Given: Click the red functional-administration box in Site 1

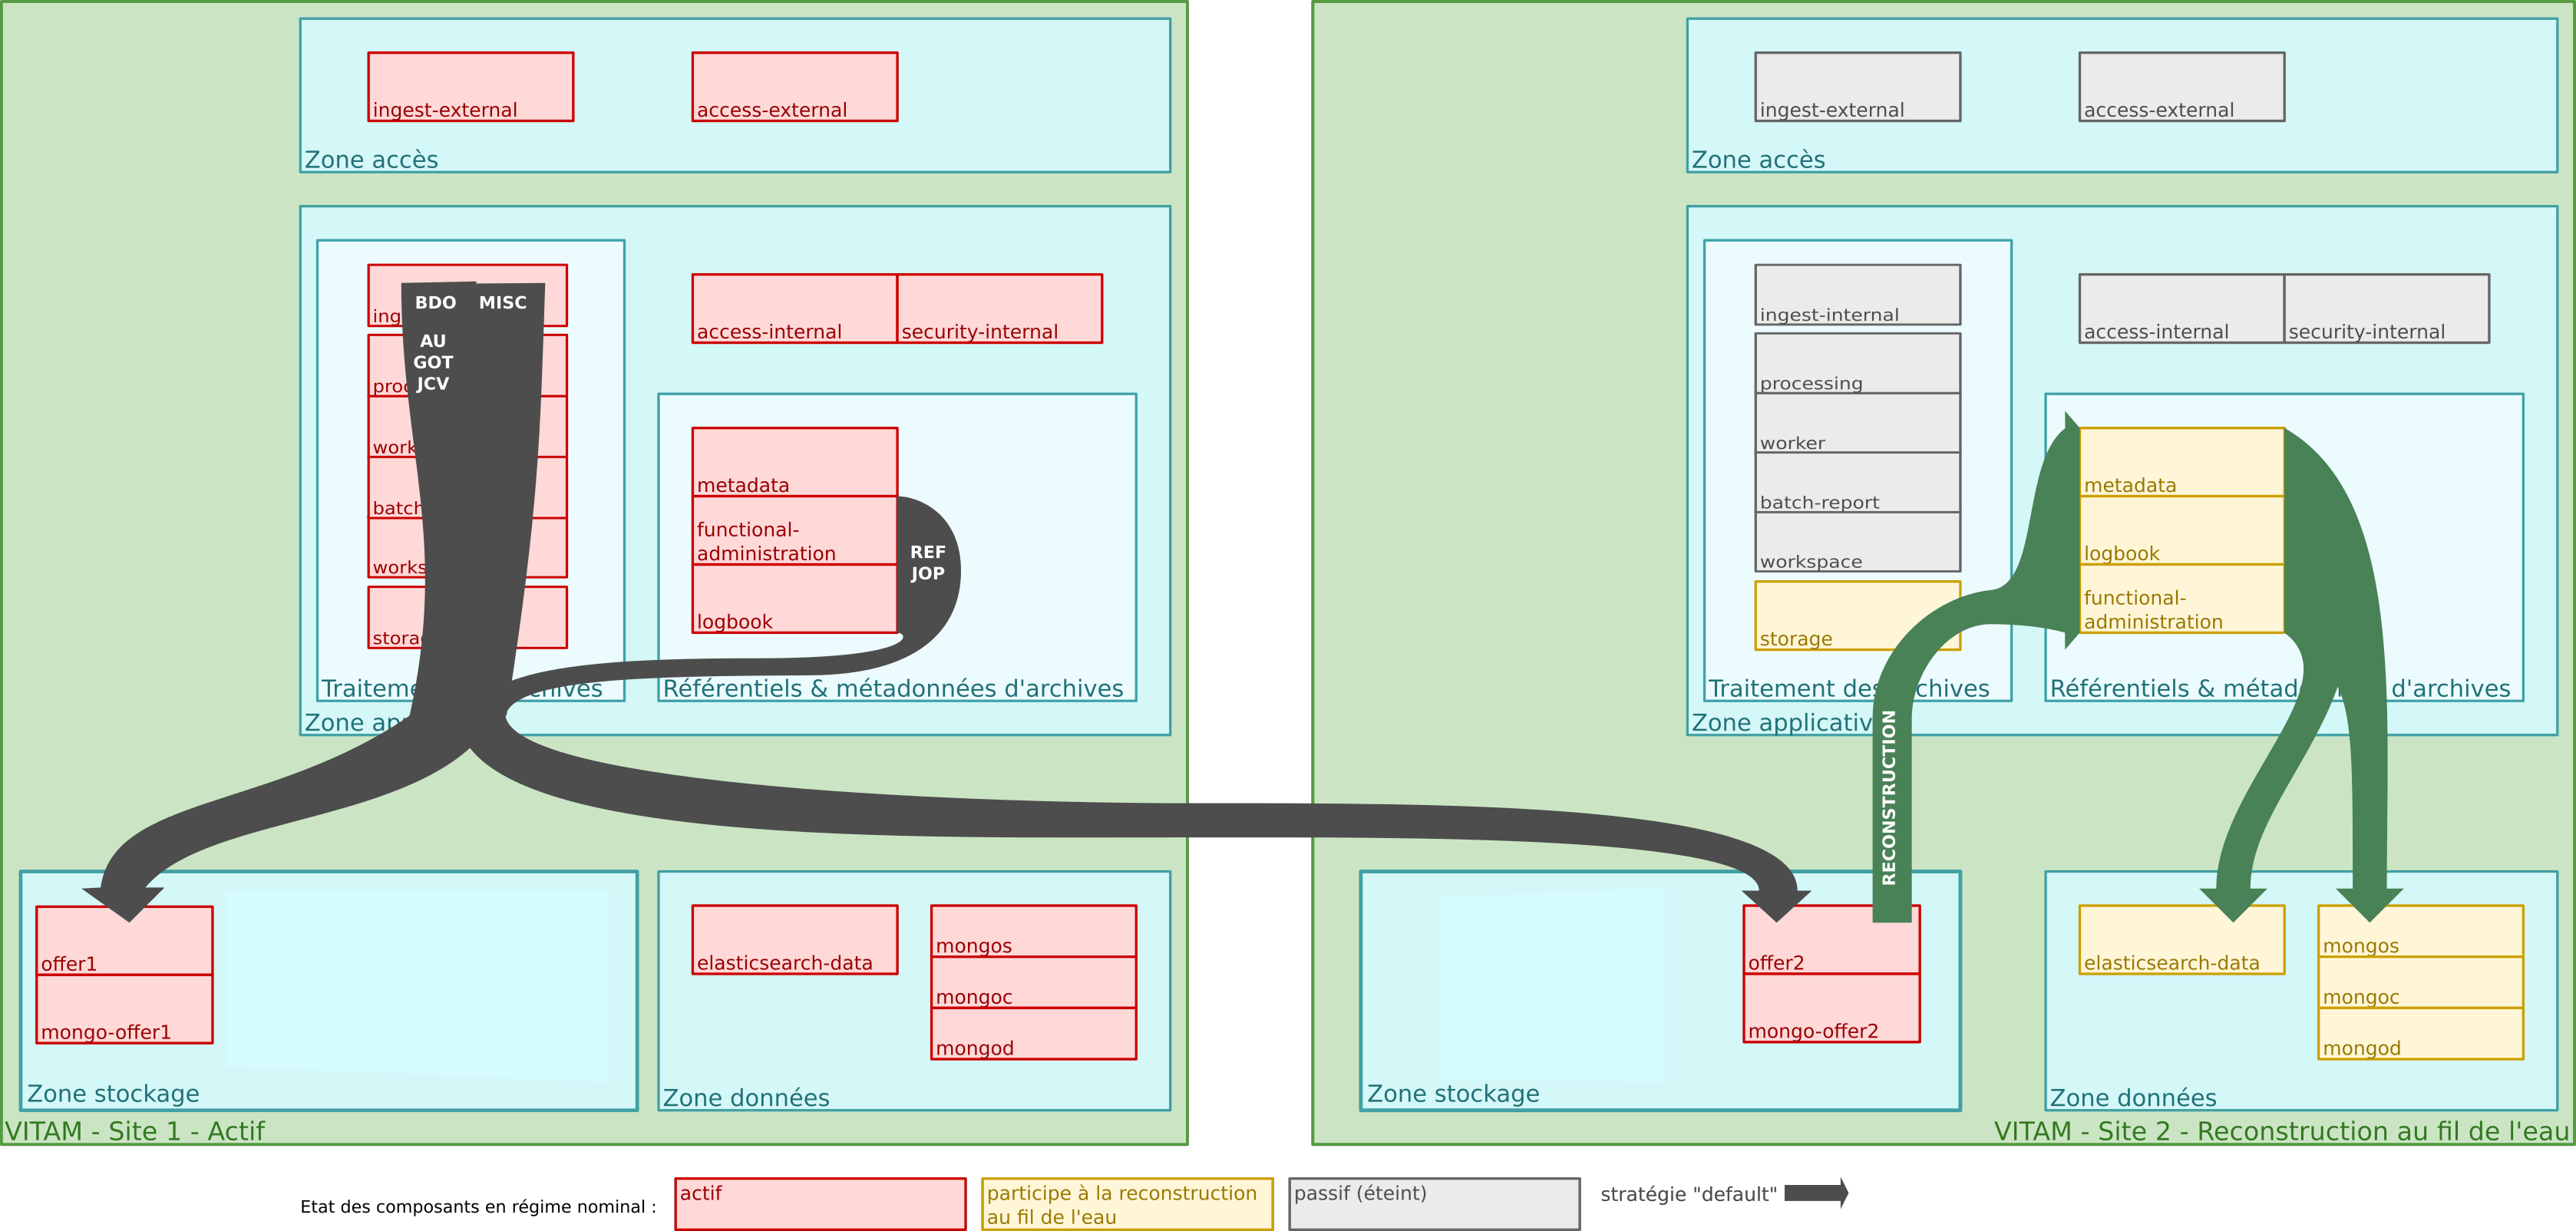Looking at the screenshot, I should tap(794, 530).
